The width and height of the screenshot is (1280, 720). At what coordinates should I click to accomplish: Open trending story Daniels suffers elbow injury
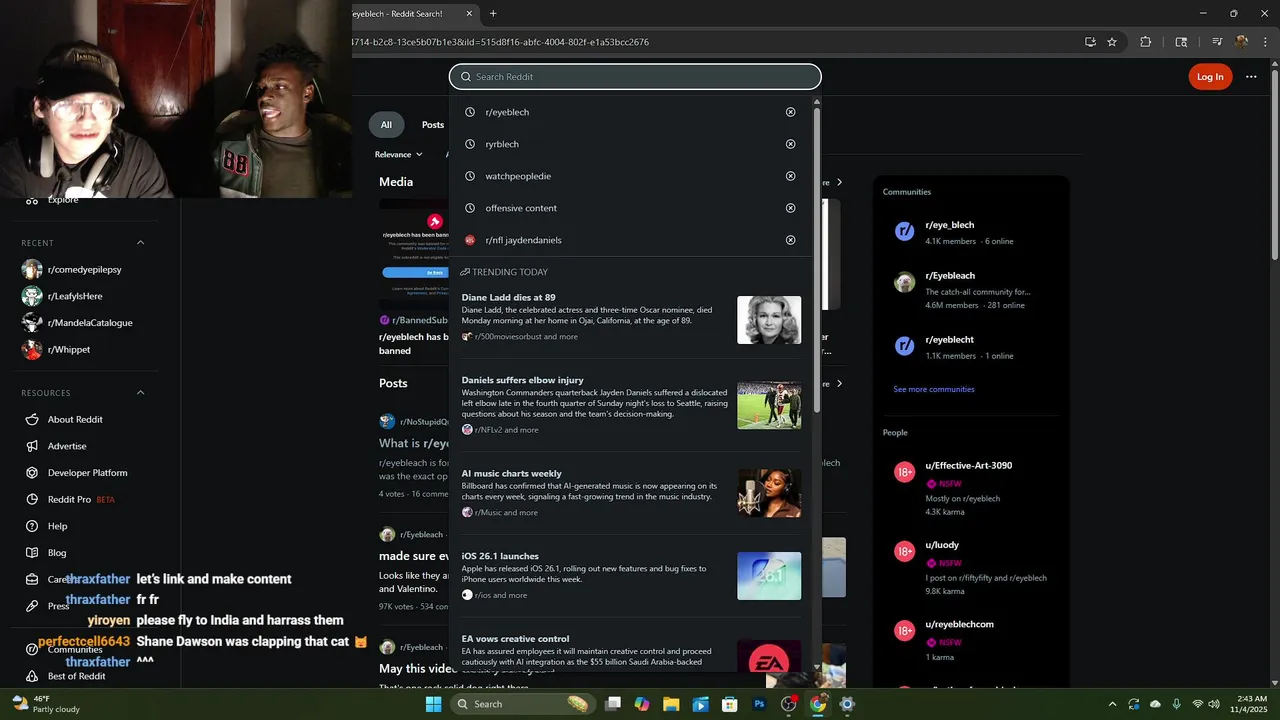pos(631,405)
